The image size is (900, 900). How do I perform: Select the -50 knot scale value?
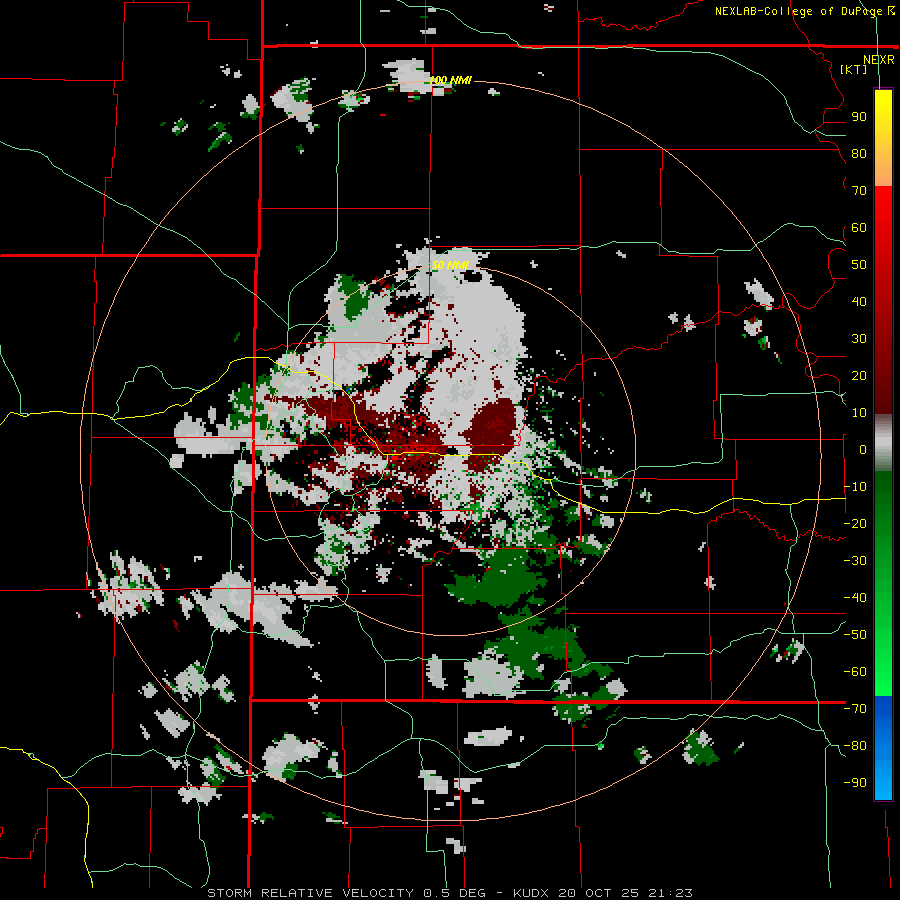855,635
